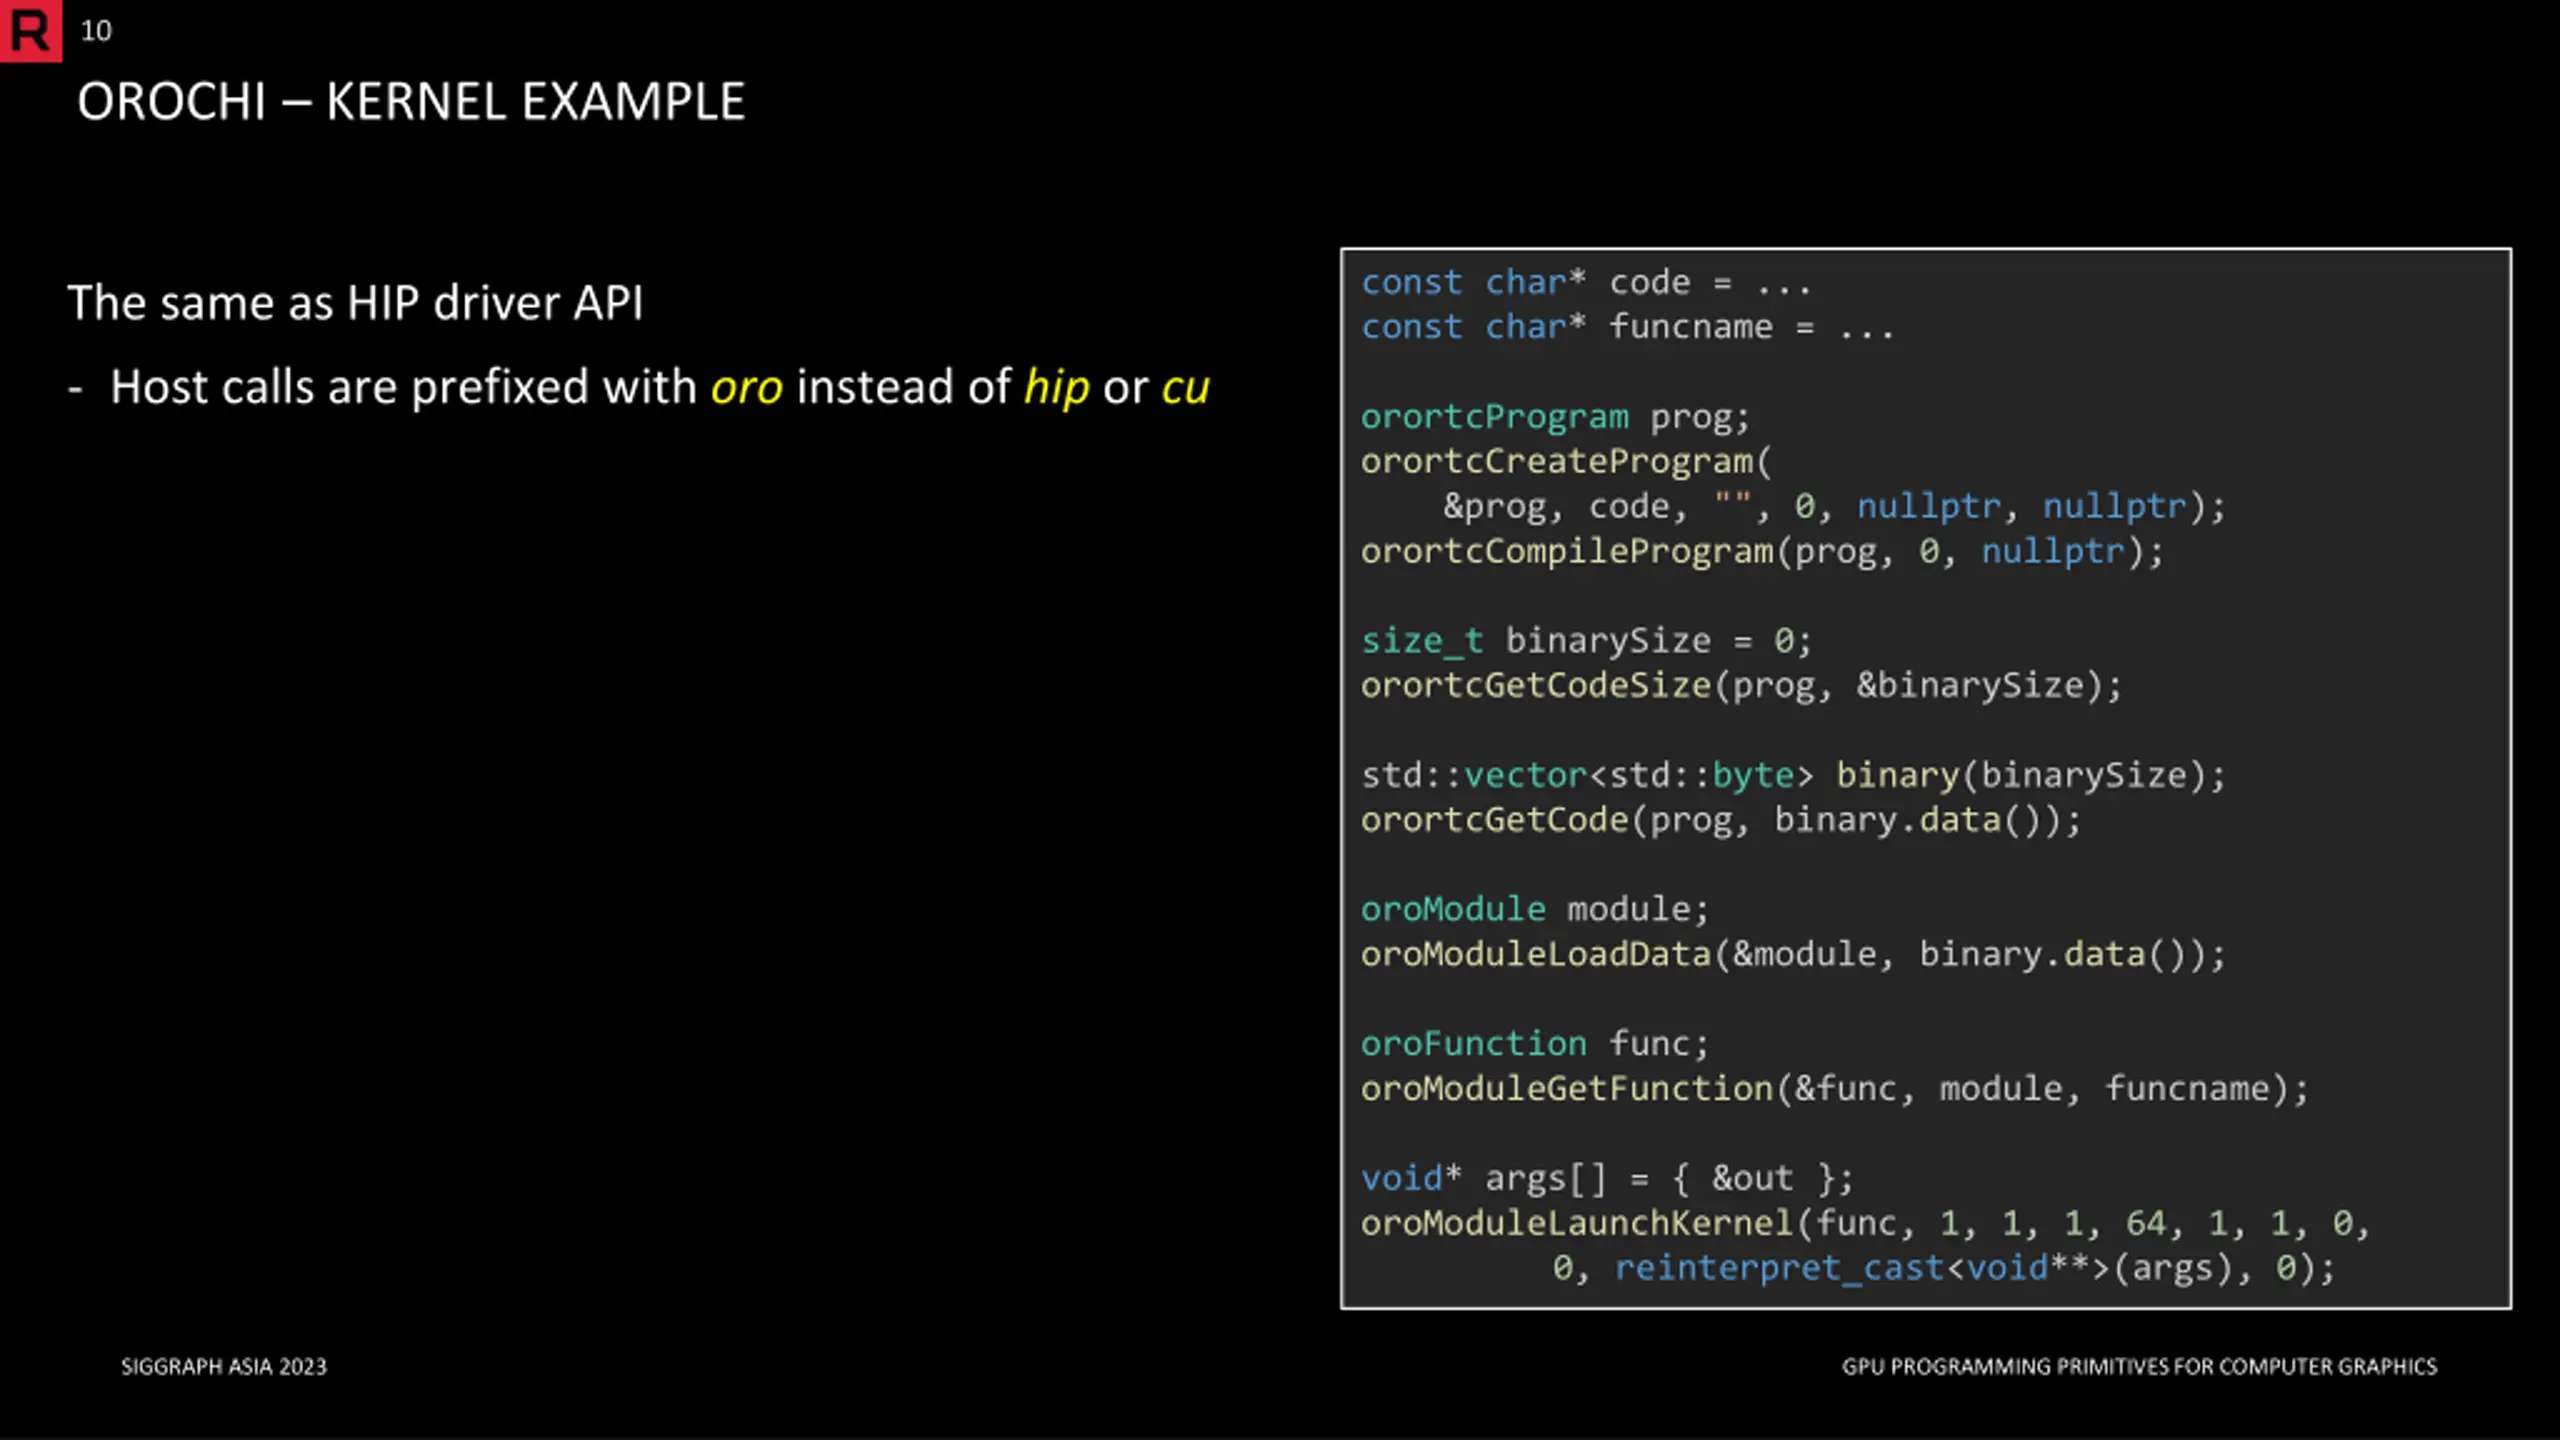Click slide number 10

[x=96, y=31]
